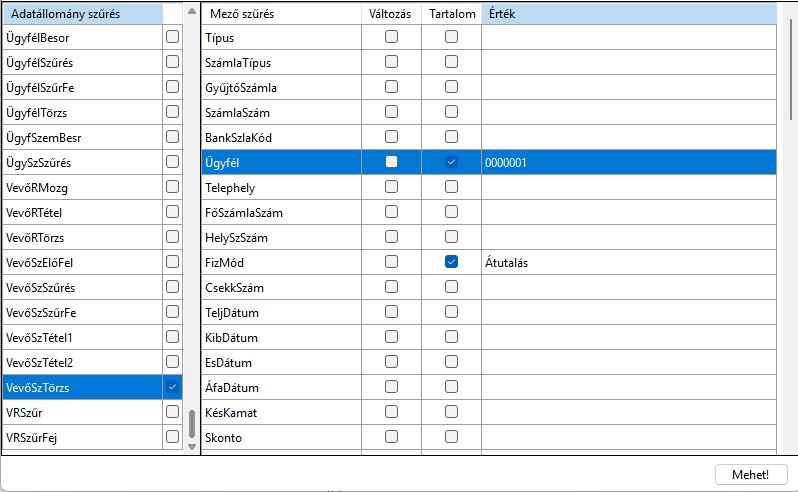The image size is (798, 492).
Task: Click the Mehet! button
Action: (x=750, y=474)
